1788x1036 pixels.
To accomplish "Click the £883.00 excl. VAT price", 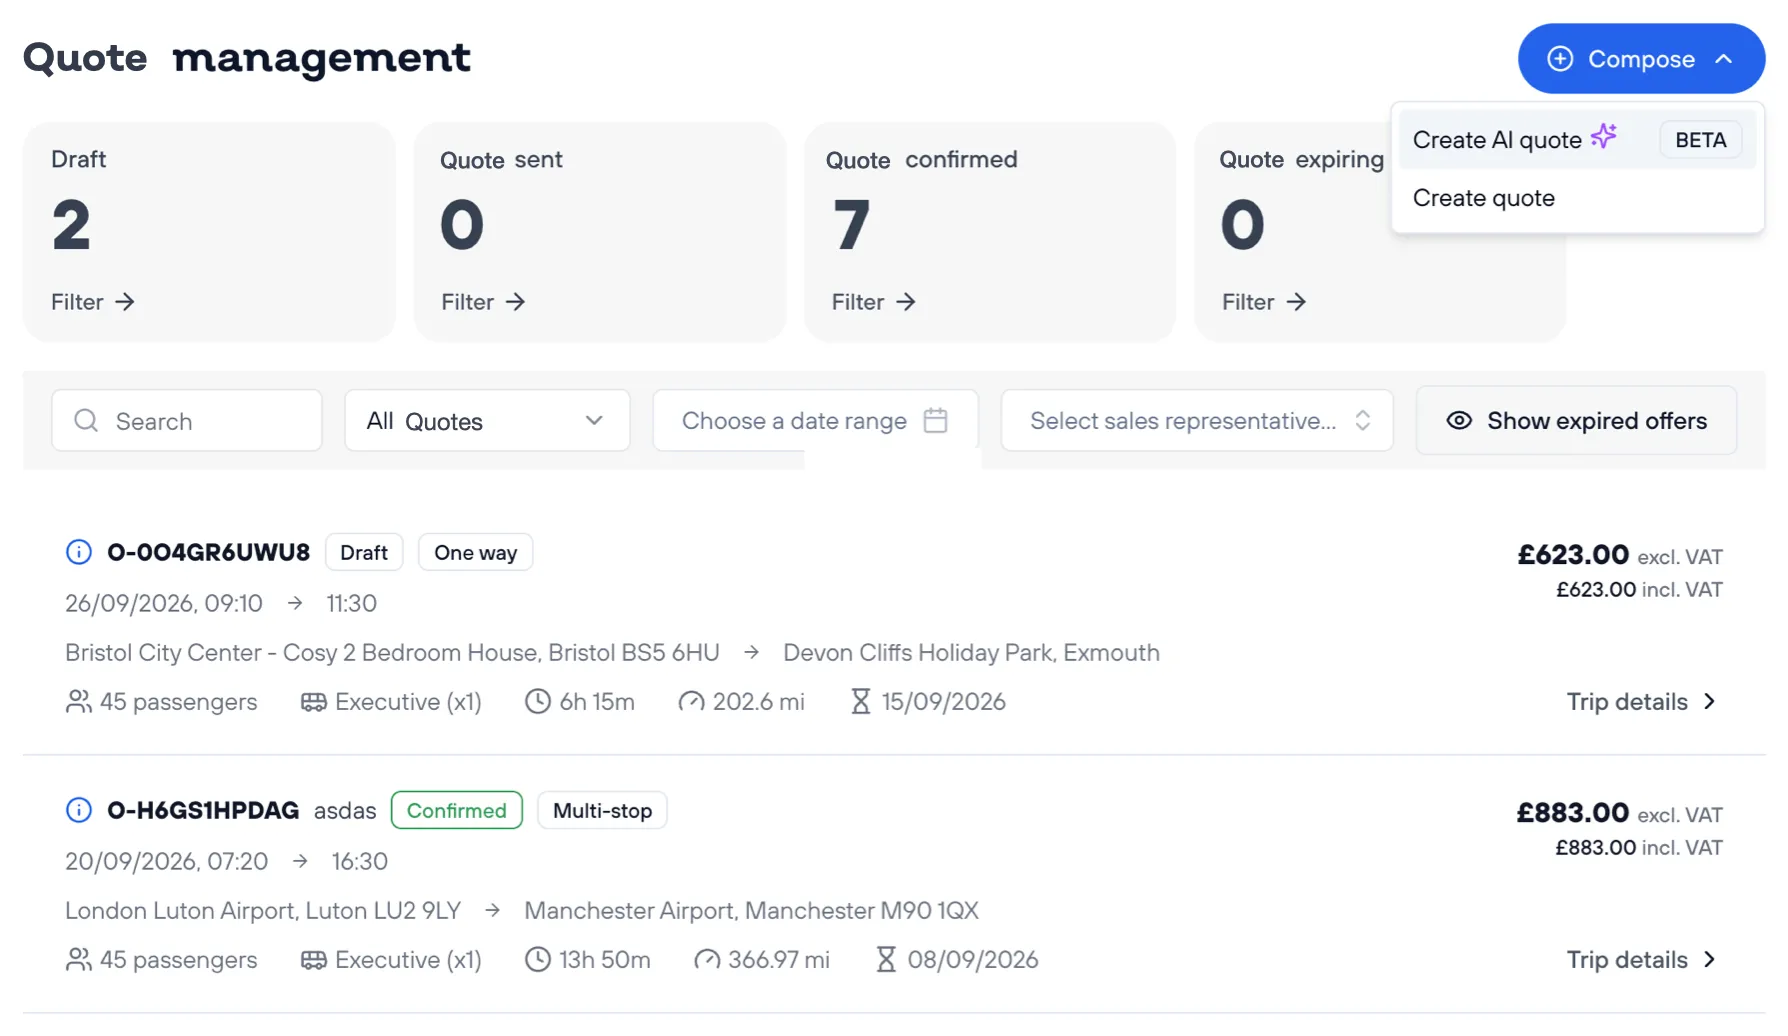I will (1620, 813).
